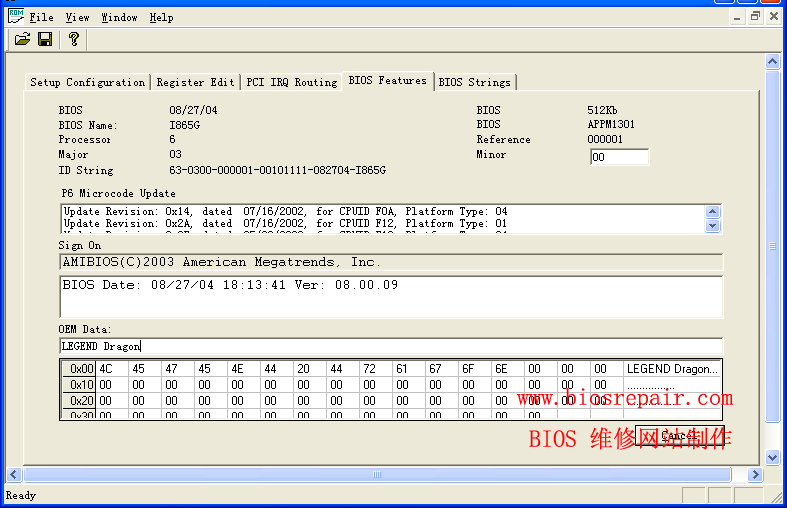Viewport: 787px width, 508px height.
Task: Click the BIOS tag APPM1301
Action: [611, 124]
